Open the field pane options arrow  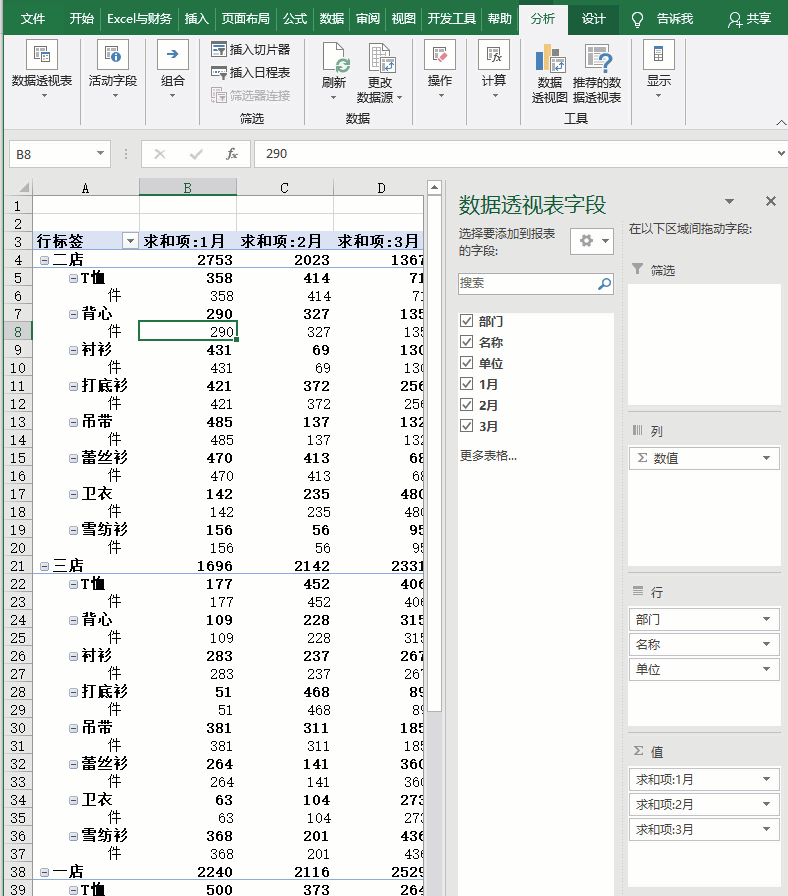[x=729, y=201]
